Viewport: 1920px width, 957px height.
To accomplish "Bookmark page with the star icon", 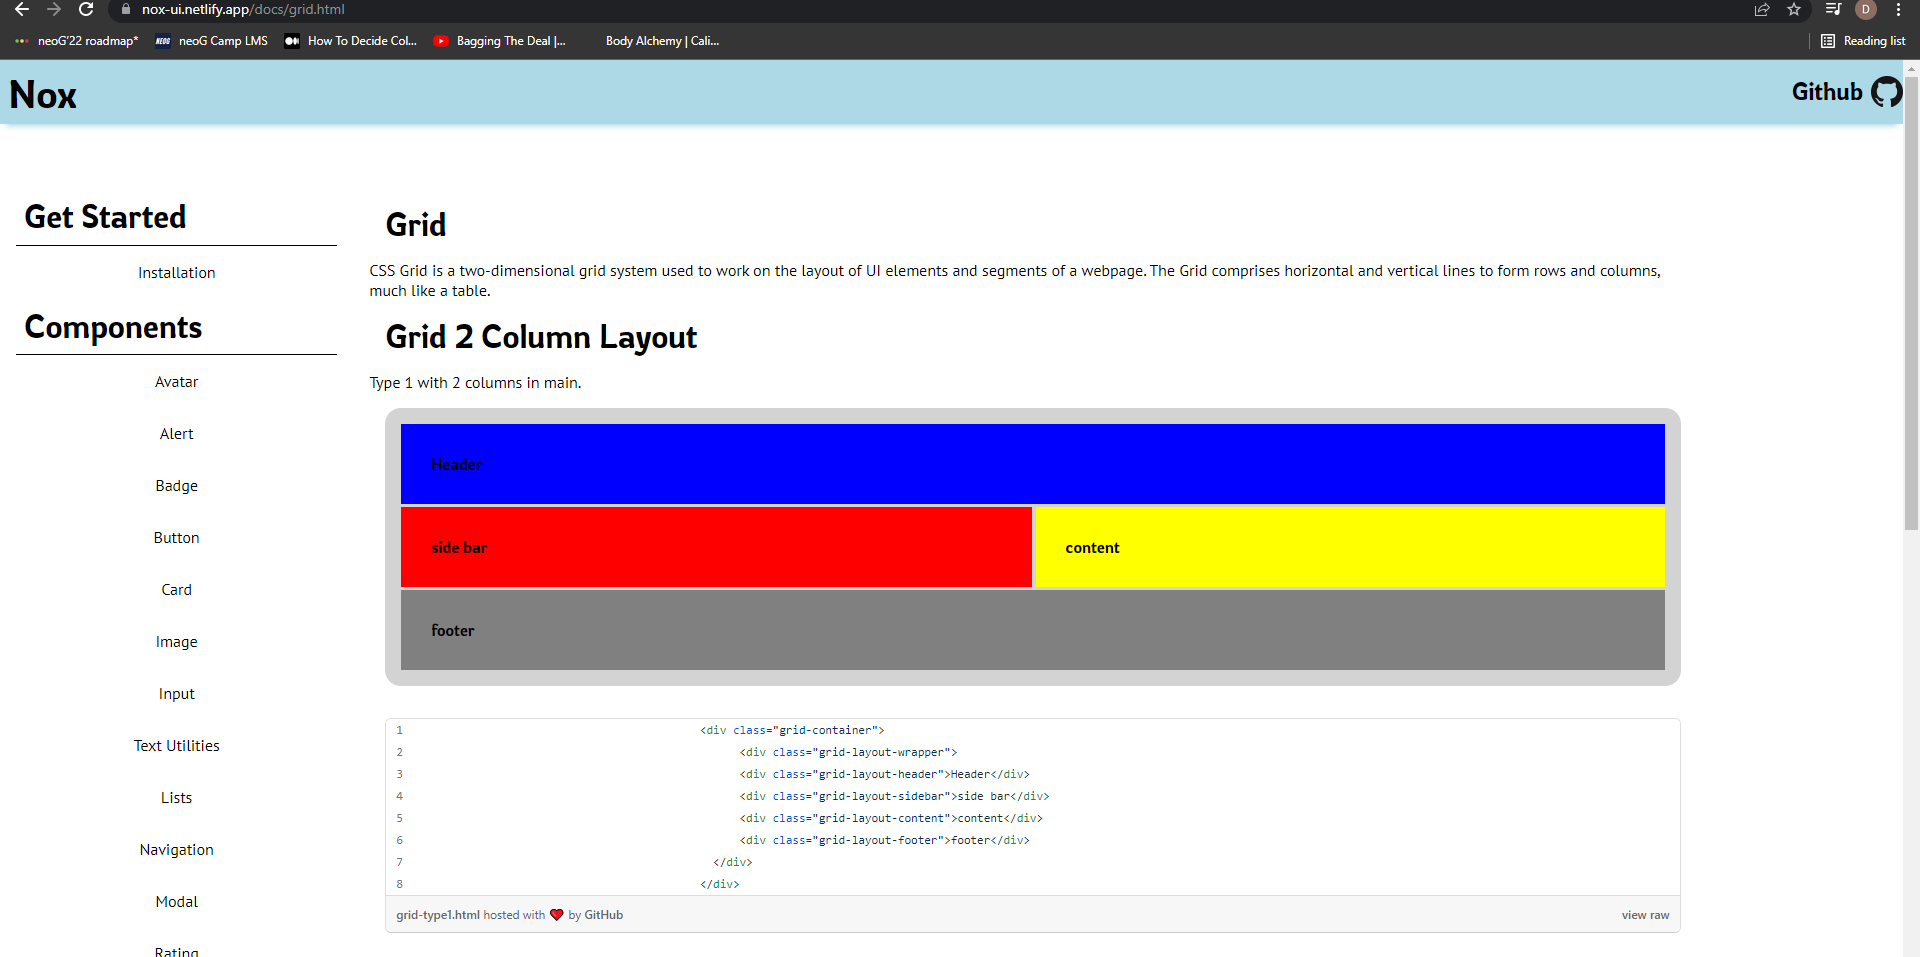I will pos(1794,10).
